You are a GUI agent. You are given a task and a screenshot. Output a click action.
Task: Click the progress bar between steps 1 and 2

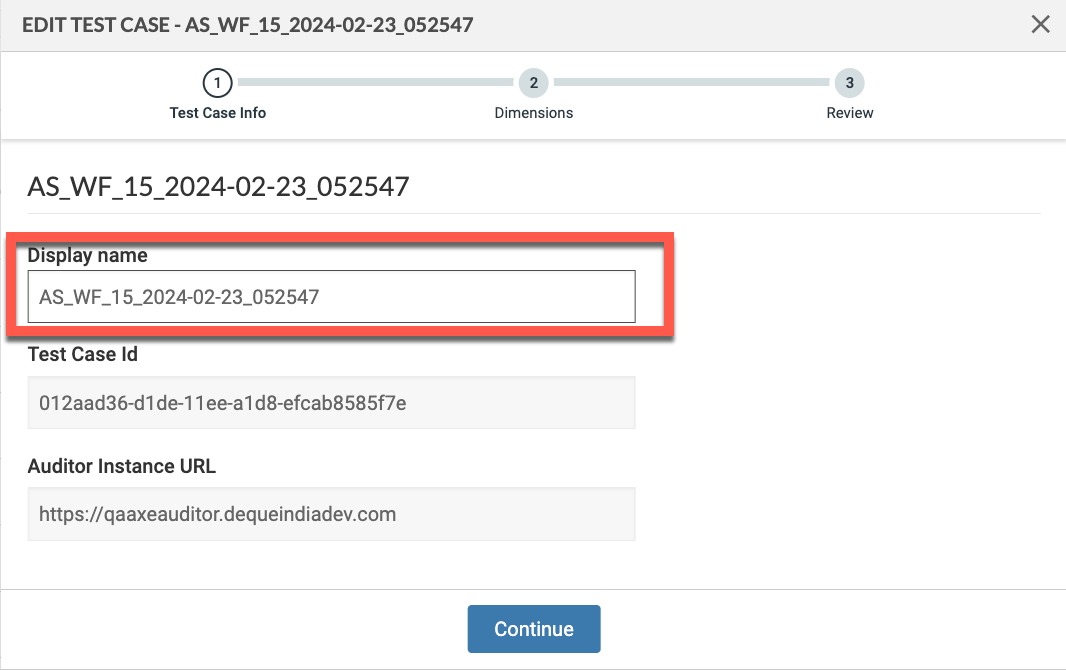click(375, 83)
